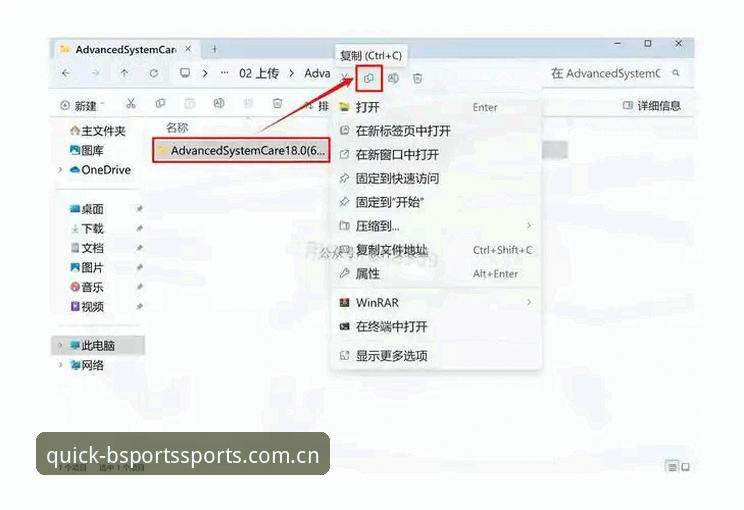Click the pin icon next to 文档
Viewport: 744px width, 510px height.
pos(140,248)
